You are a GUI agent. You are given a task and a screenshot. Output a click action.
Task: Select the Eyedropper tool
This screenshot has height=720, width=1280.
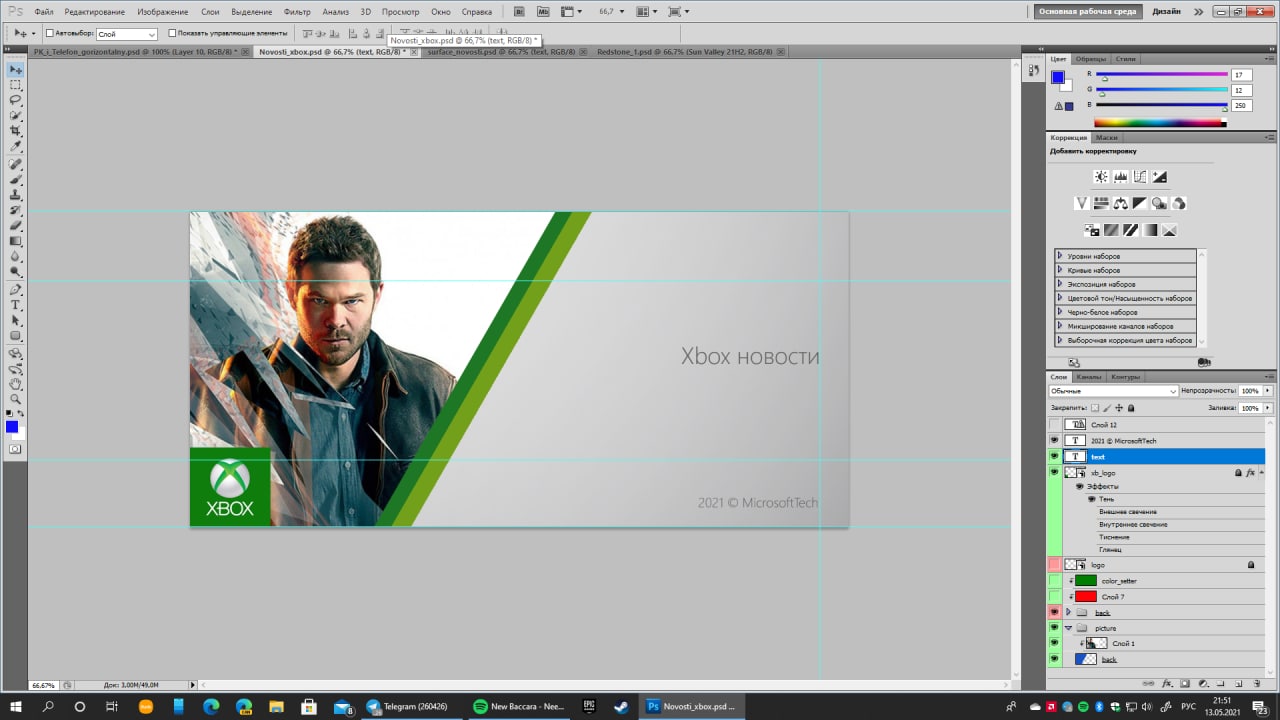(16, 147)
